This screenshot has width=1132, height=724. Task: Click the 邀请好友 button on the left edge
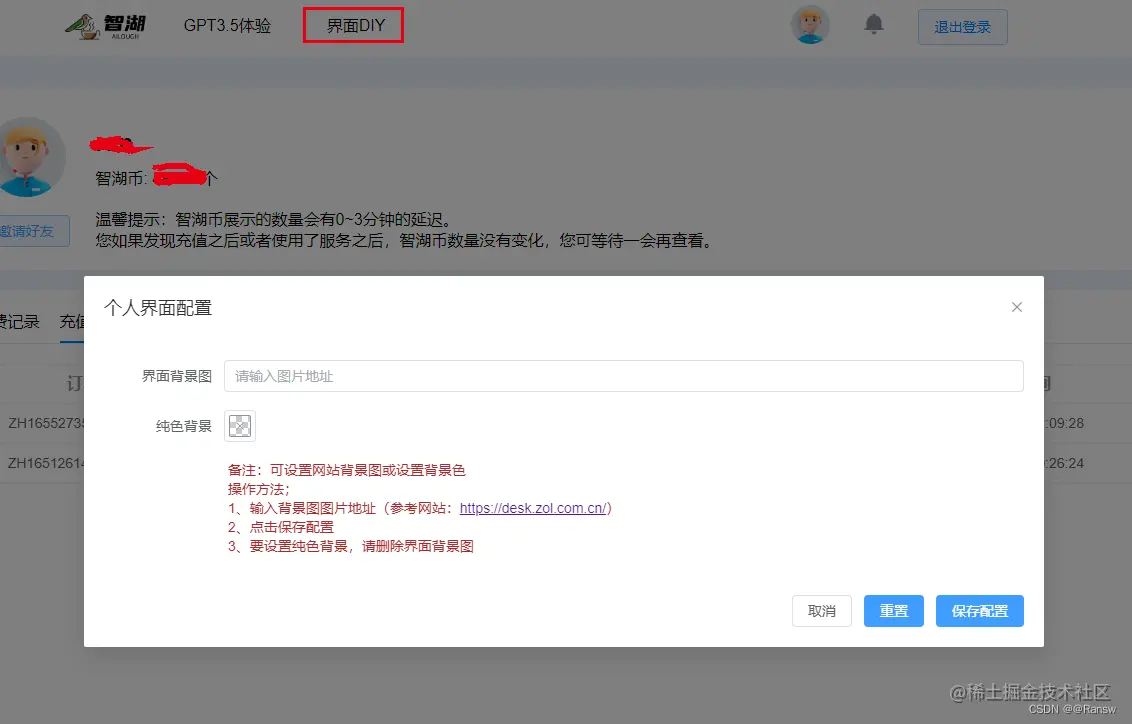tap(28, 230)
